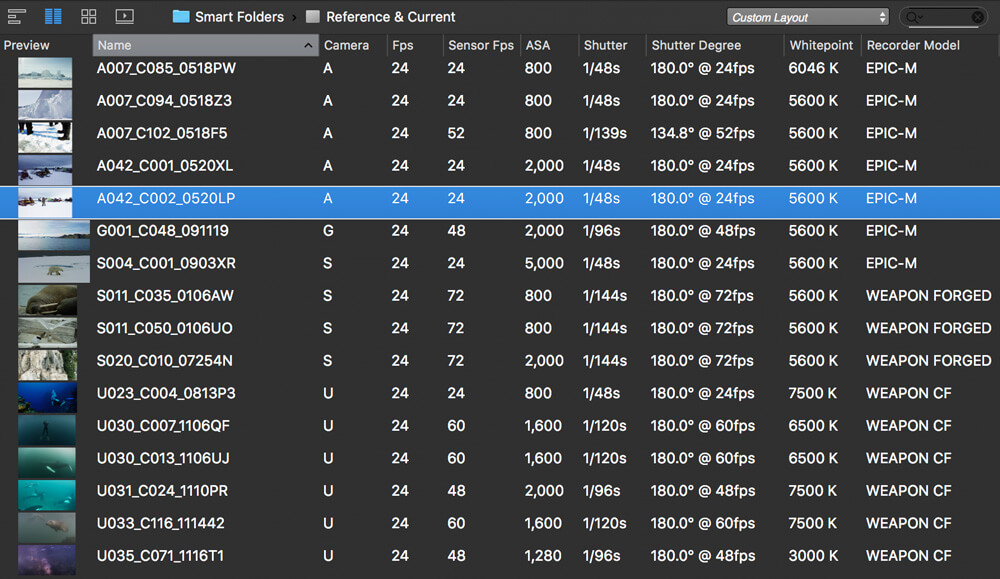Screen dimensions: 1000x579
Task: Select clip name U030_C013_1106UJ
Action: coord(163,458)
